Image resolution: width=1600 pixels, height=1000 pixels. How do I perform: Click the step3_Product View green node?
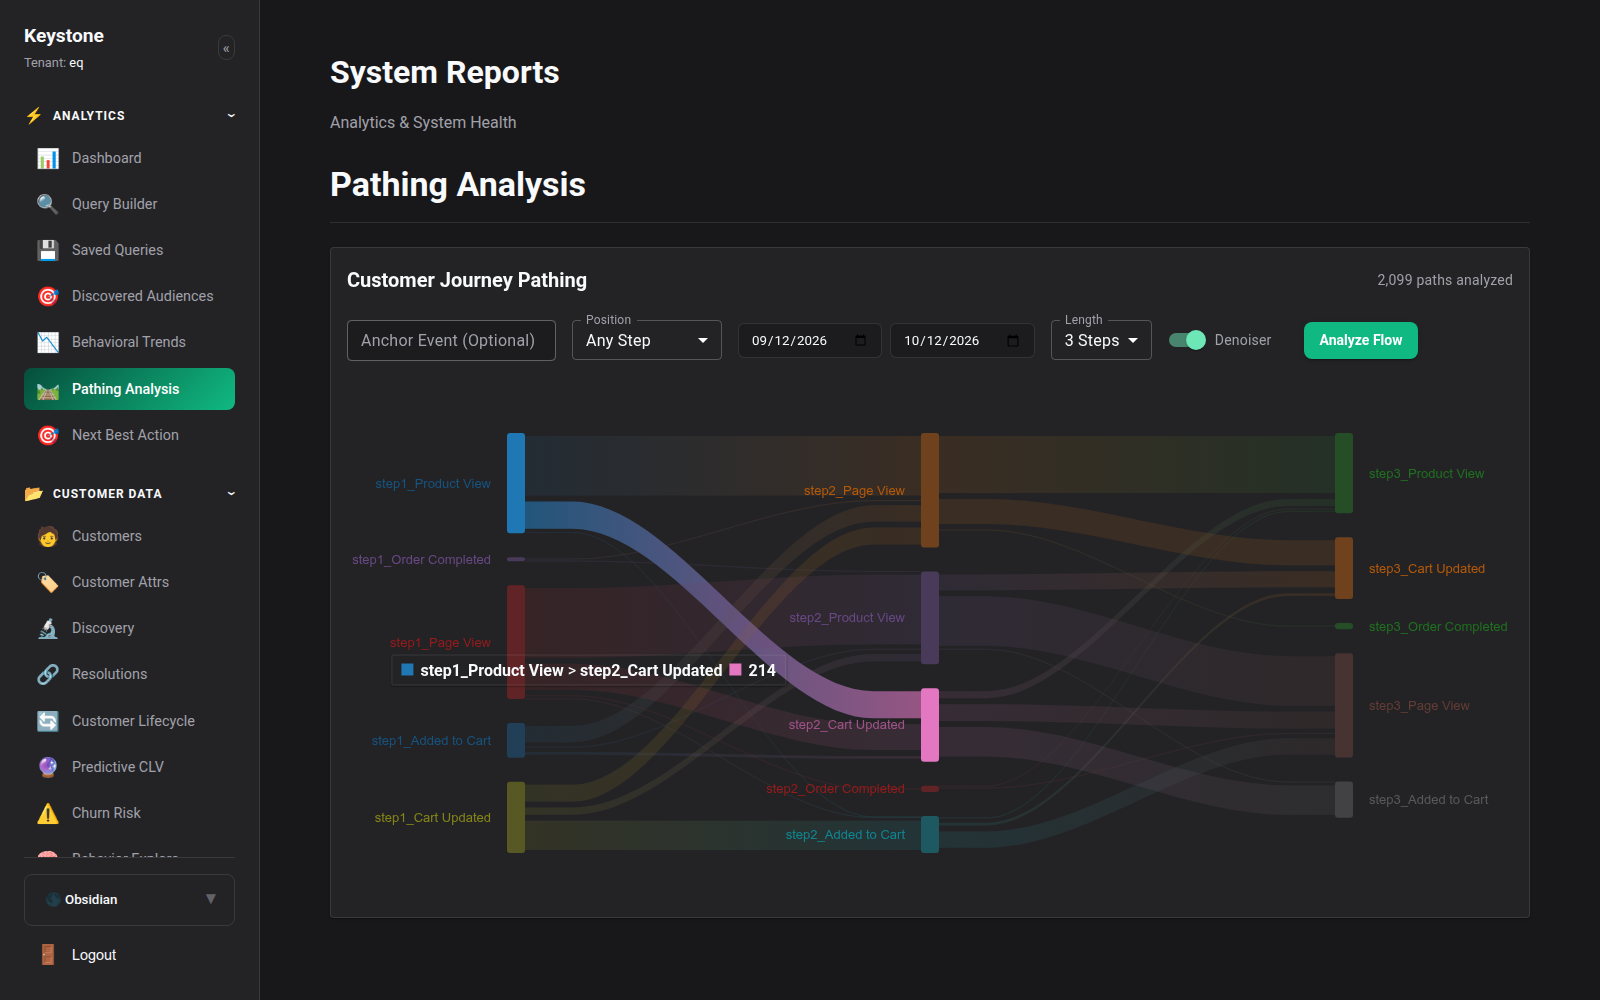(x=1344, y=473)
